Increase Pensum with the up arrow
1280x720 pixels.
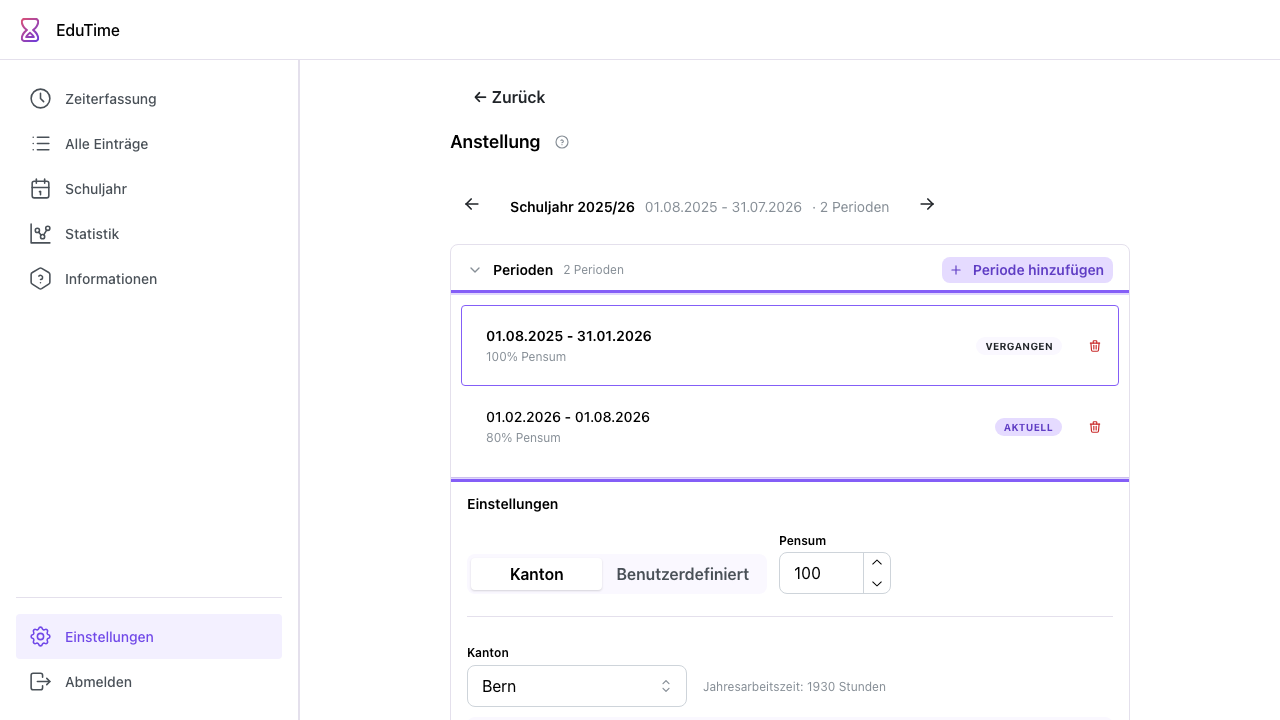877,563
